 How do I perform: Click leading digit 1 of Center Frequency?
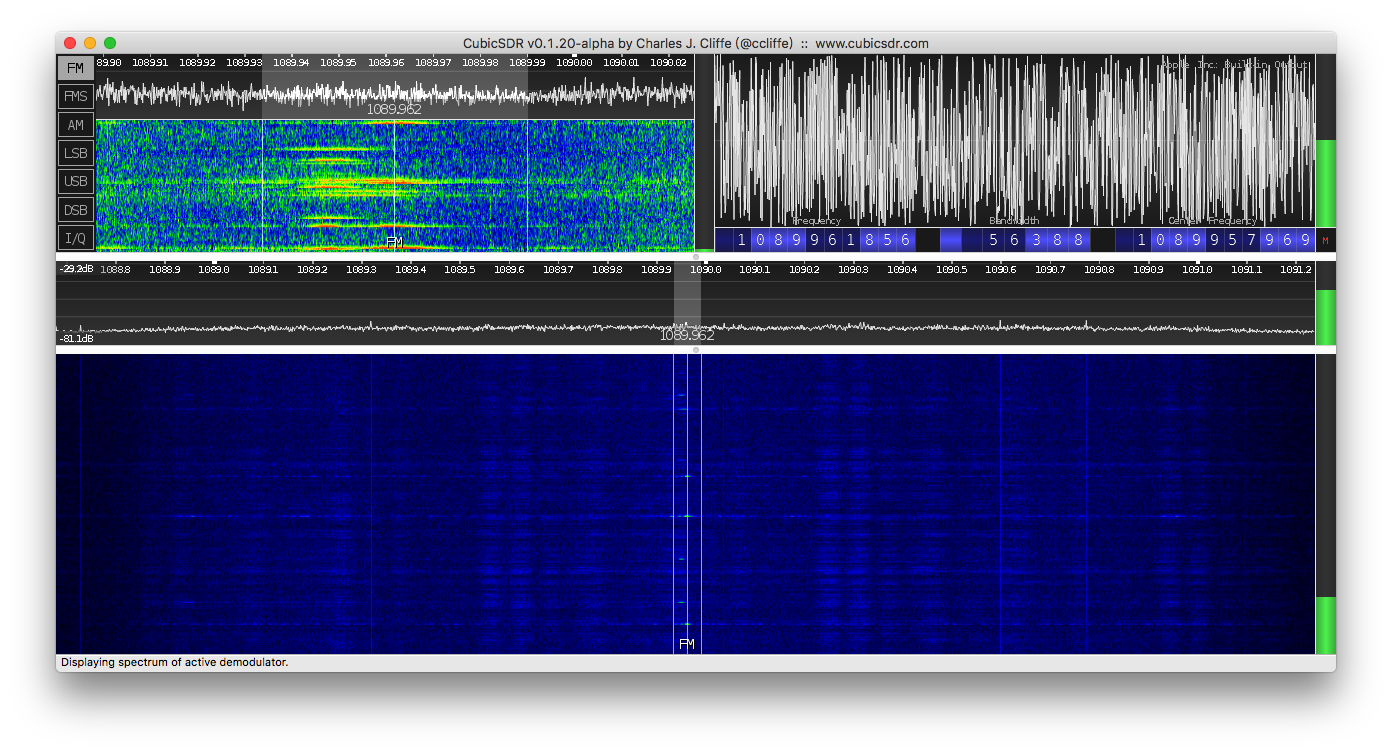(x=1142, y=240)
